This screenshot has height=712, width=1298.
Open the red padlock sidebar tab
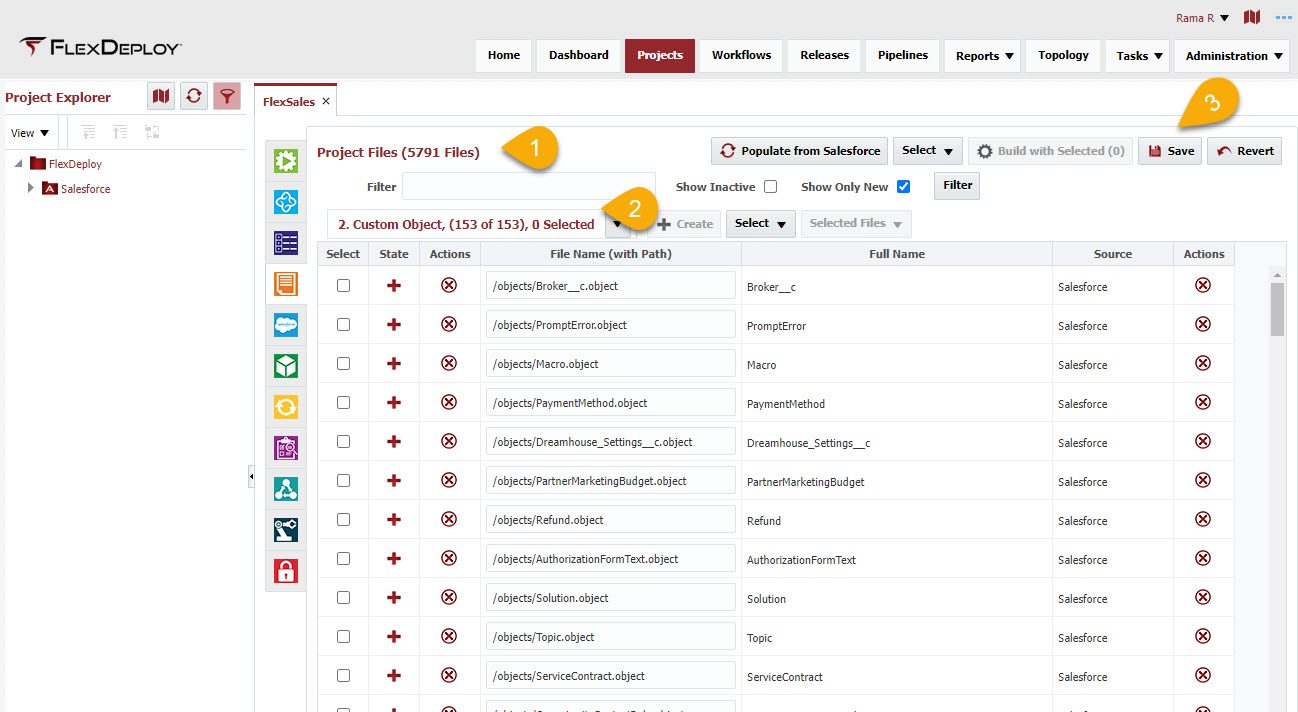pos(286,571)
